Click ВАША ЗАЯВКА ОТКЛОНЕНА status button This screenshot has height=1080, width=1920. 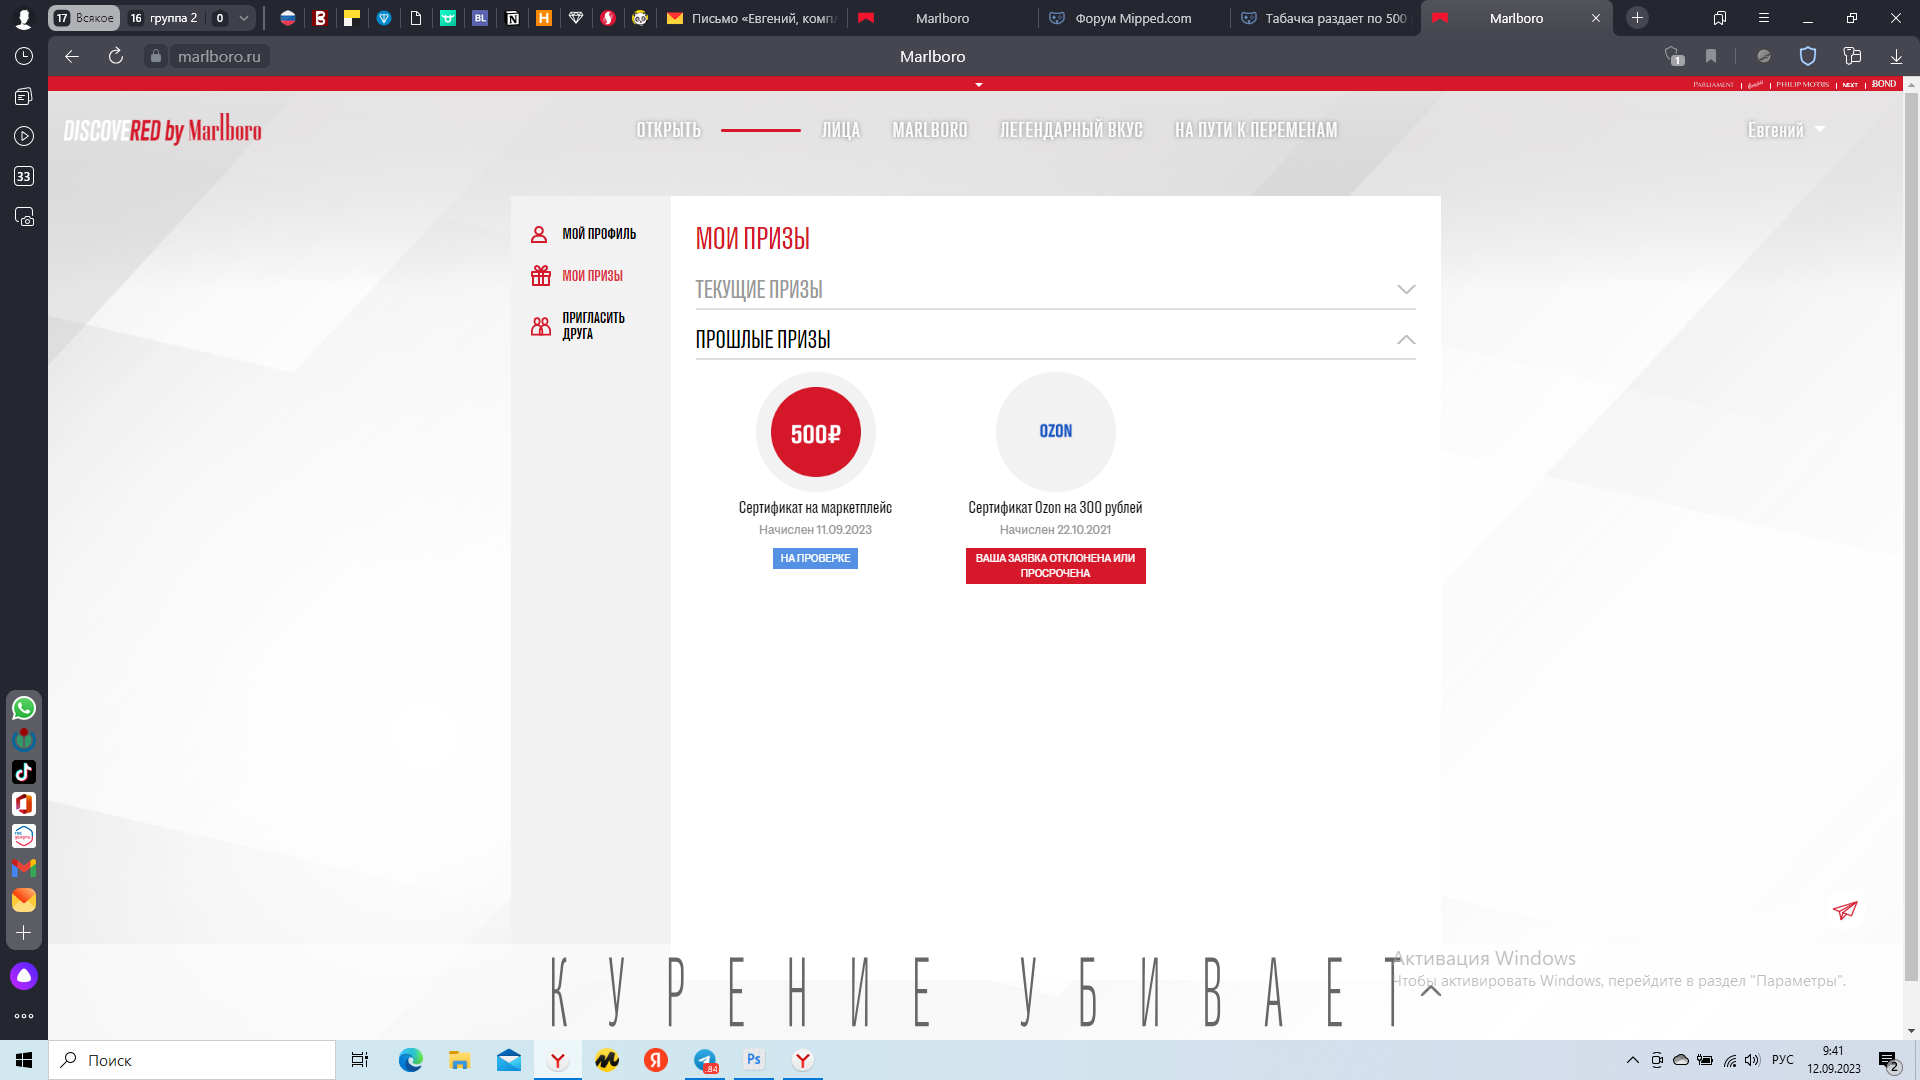tap(1055, 566)
